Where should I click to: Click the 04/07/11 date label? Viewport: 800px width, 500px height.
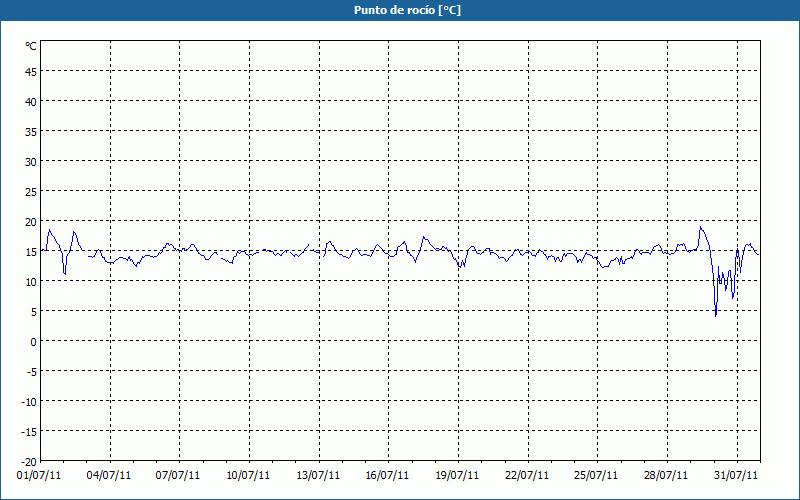coord(109,476)
